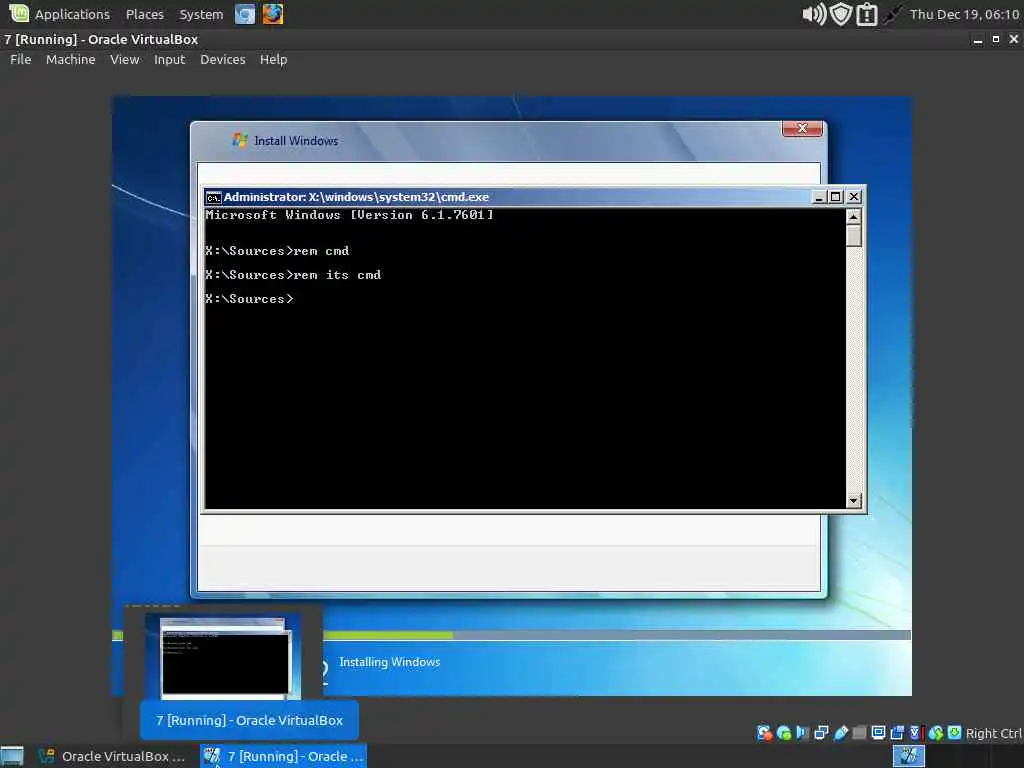Open the Input menu
This screenshot has width=1024, height=768.
pyautogui.click(x=169, y=59)
